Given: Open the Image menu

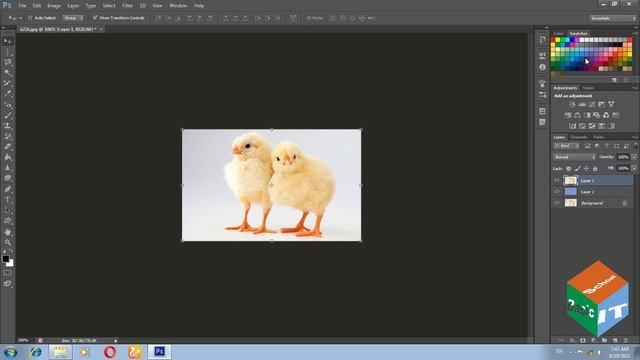Looking at the screenshot, I should 54,6.
